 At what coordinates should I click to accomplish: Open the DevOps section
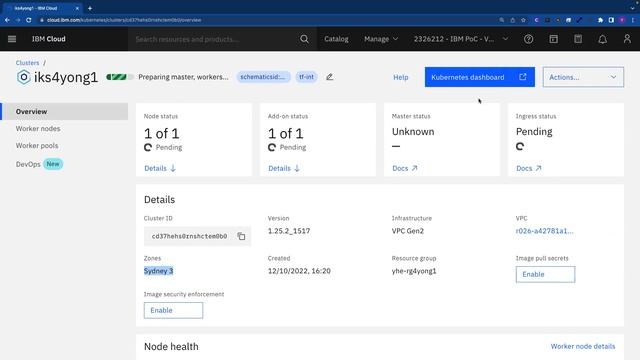coord(28,164)
